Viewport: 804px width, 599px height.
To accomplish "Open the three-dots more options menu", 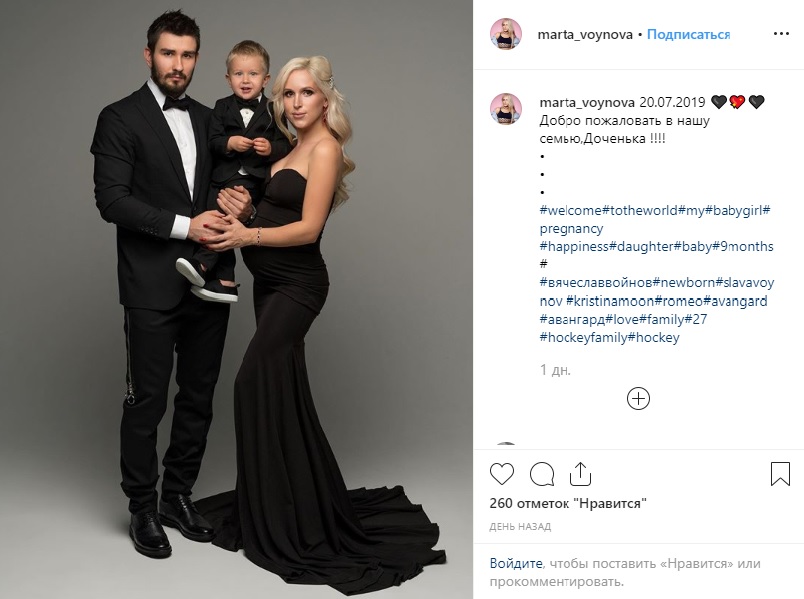I will point(781,34).
